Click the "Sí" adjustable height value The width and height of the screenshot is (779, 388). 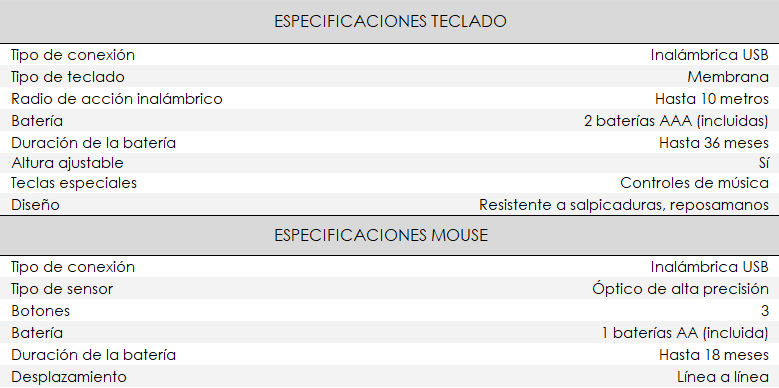tap(764, 163)
